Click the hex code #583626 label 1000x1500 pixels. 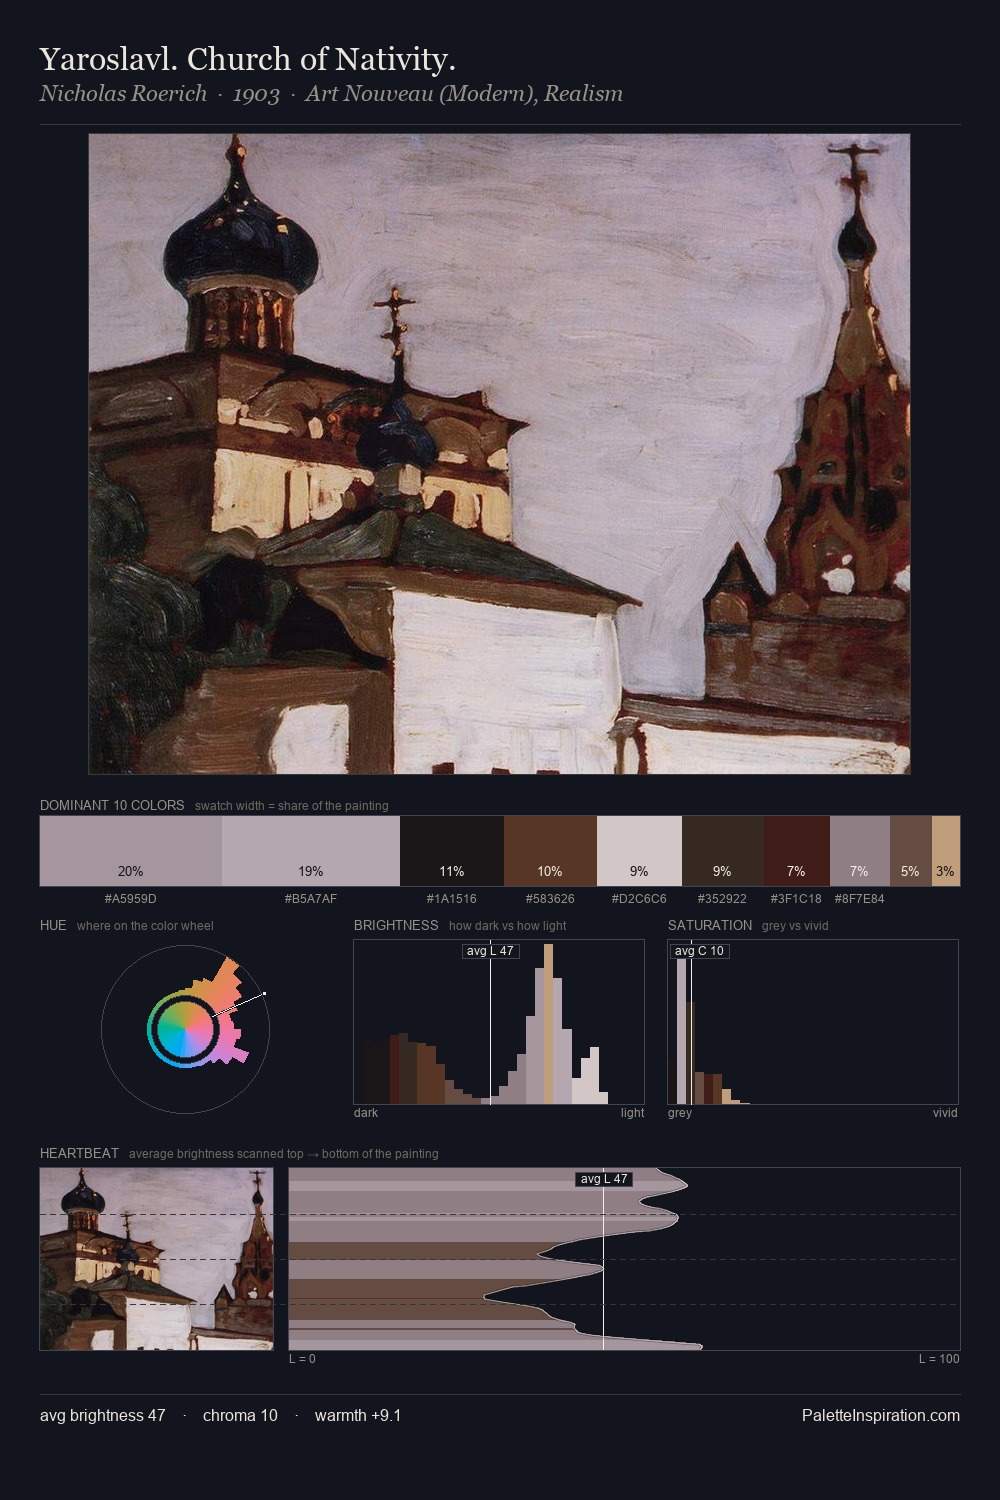click(550, 898)
